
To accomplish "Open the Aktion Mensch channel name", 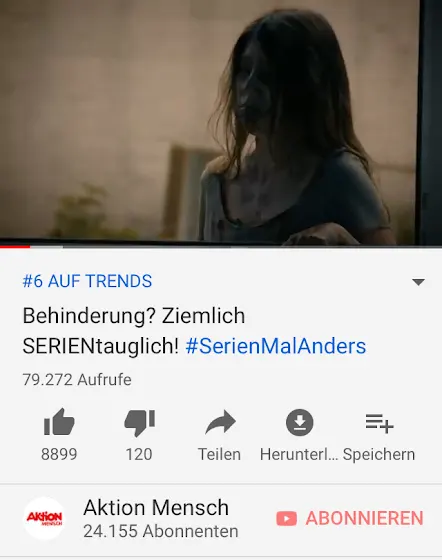I will [x=156, y=507].
